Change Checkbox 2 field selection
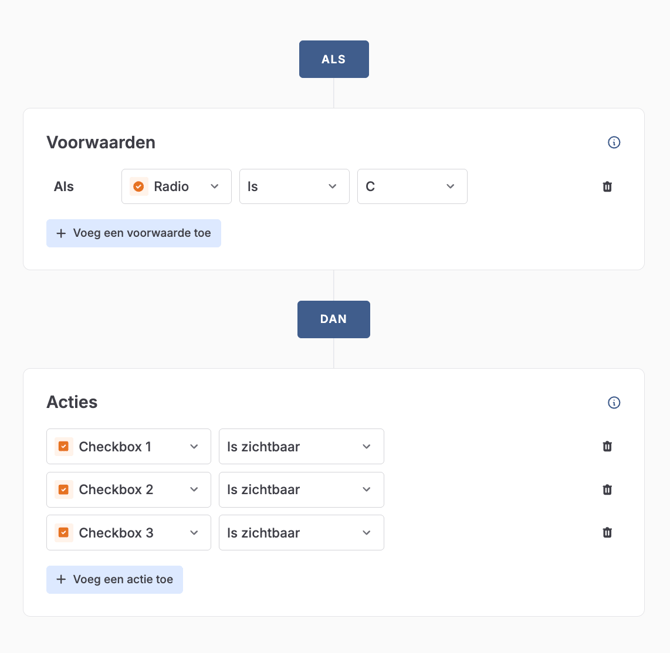The image size is (670, 653). point(129,490)
